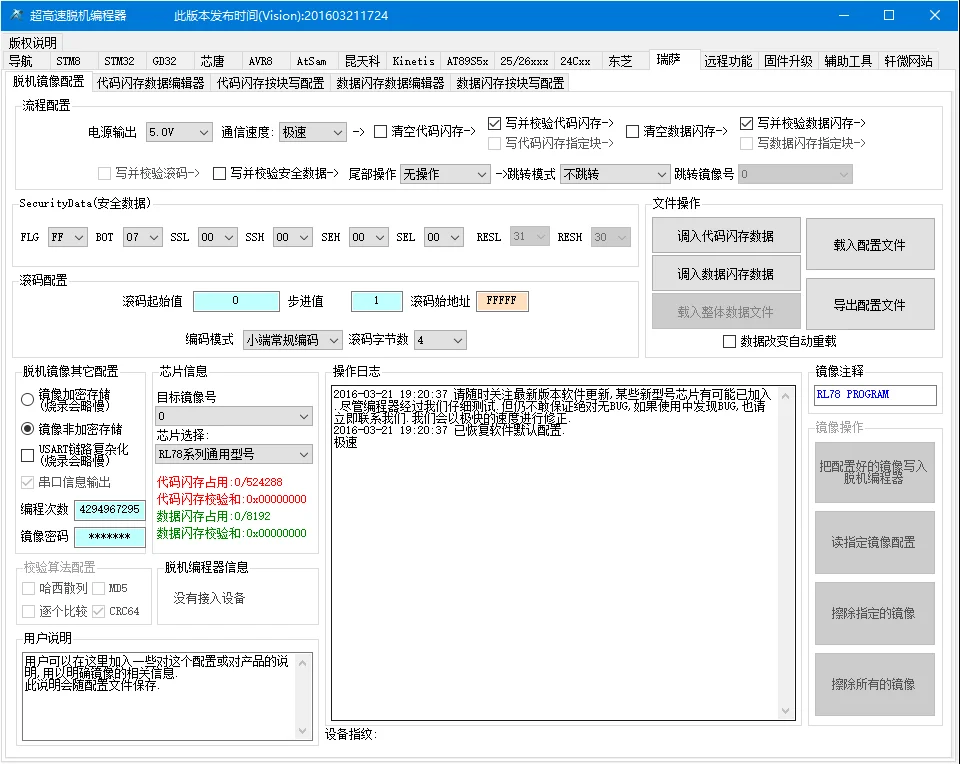The width and height of the screenshot is (960, 764).
Task: Open the 数据闪存按块写配置 sub-tab
Action: click(x=510, y=83)
